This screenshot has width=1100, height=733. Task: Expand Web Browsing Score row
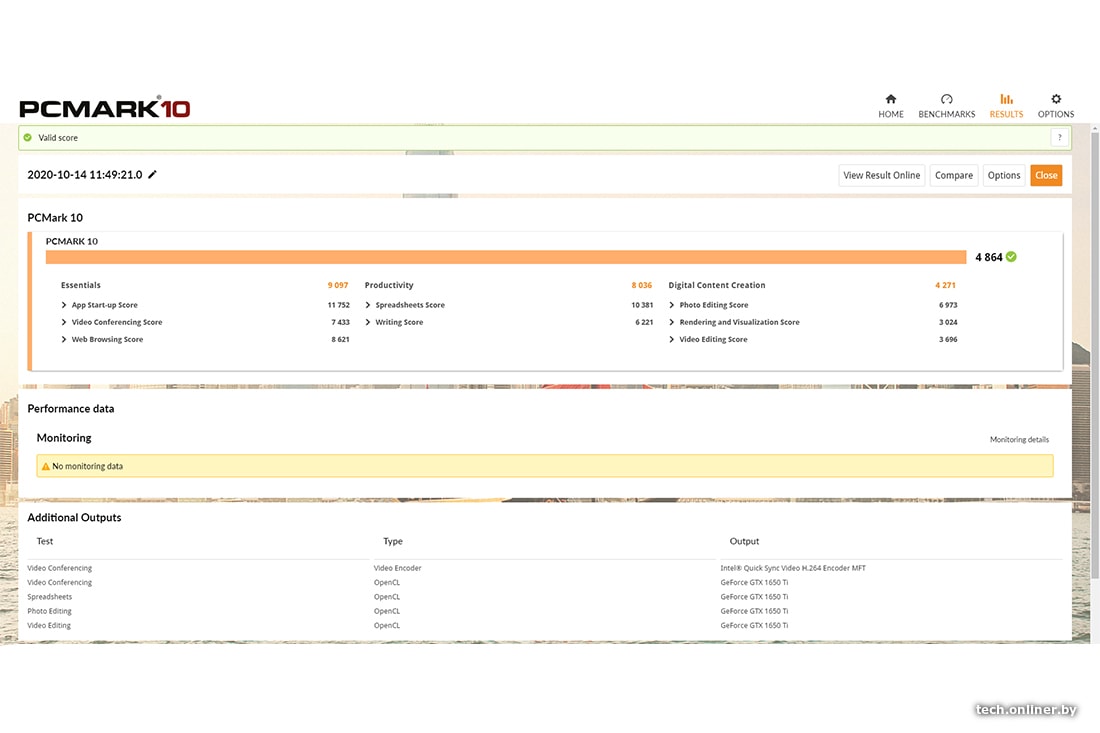(x=64, y=339)
